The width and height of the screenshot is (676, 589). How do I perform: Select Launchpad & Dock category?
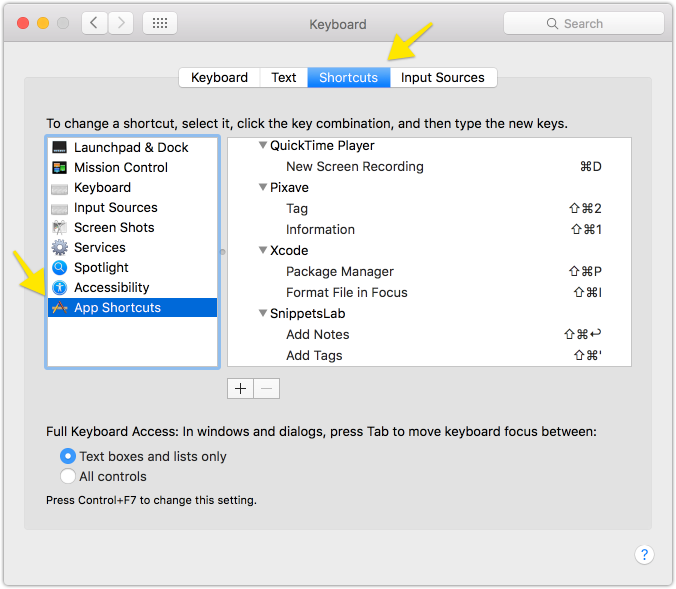(x=132, y=147)
